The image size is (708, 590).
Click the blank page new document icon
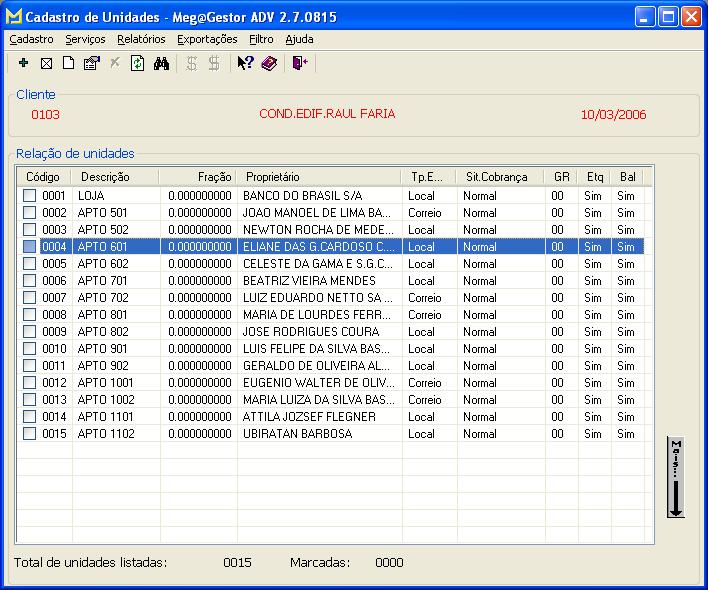pos(68,63)
